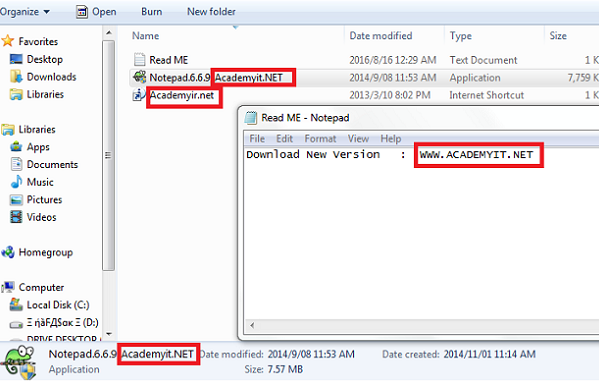Open the Pictures library icon
Viewport: 599px width, 387px height.
16,199
